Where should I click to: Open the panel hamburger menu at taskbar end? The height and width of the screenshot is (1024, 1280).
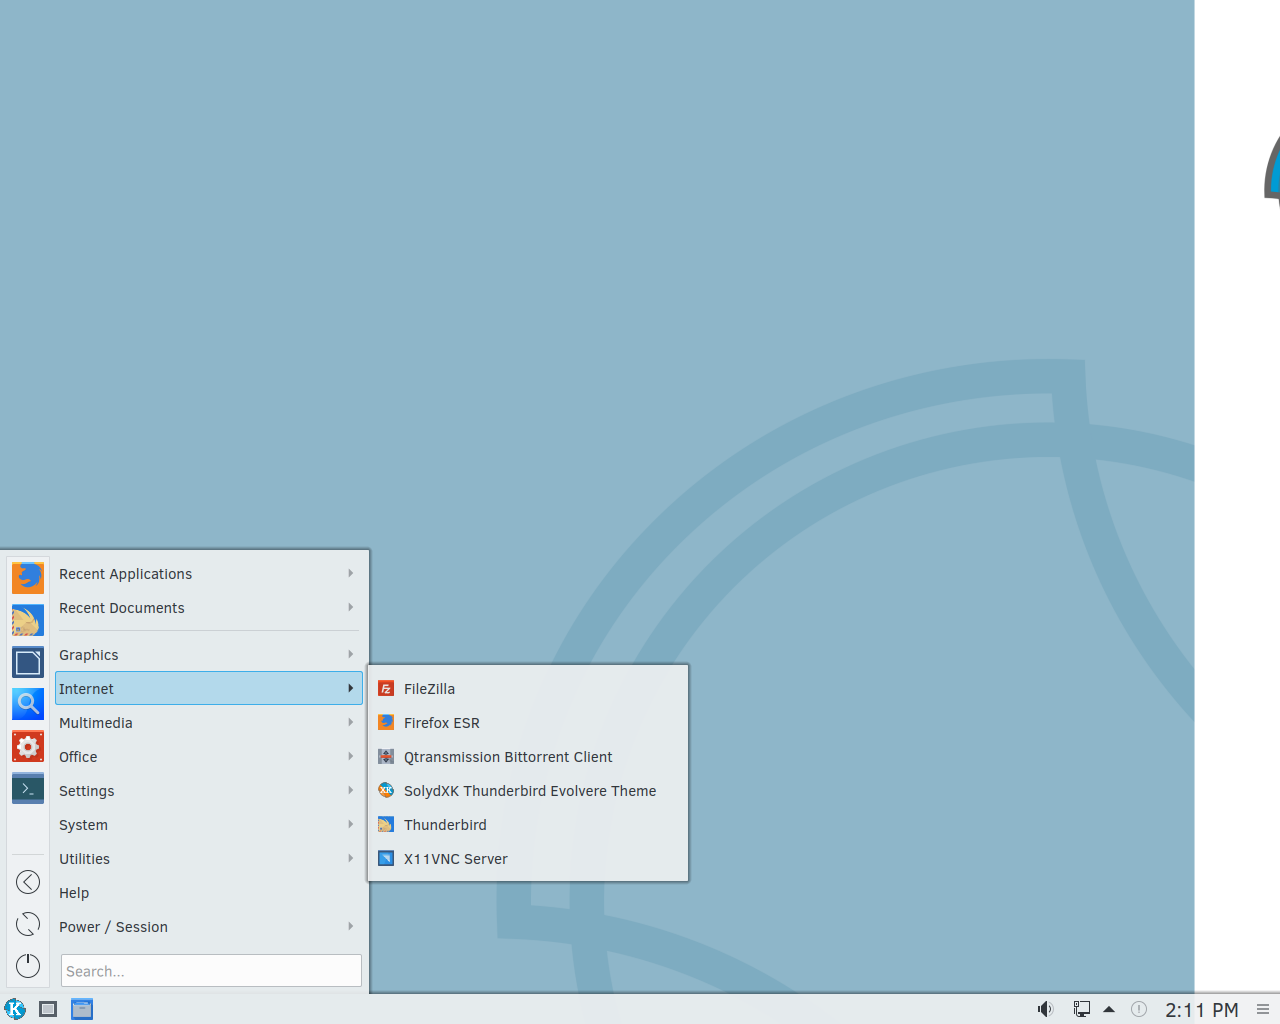pos(1263,1009)
